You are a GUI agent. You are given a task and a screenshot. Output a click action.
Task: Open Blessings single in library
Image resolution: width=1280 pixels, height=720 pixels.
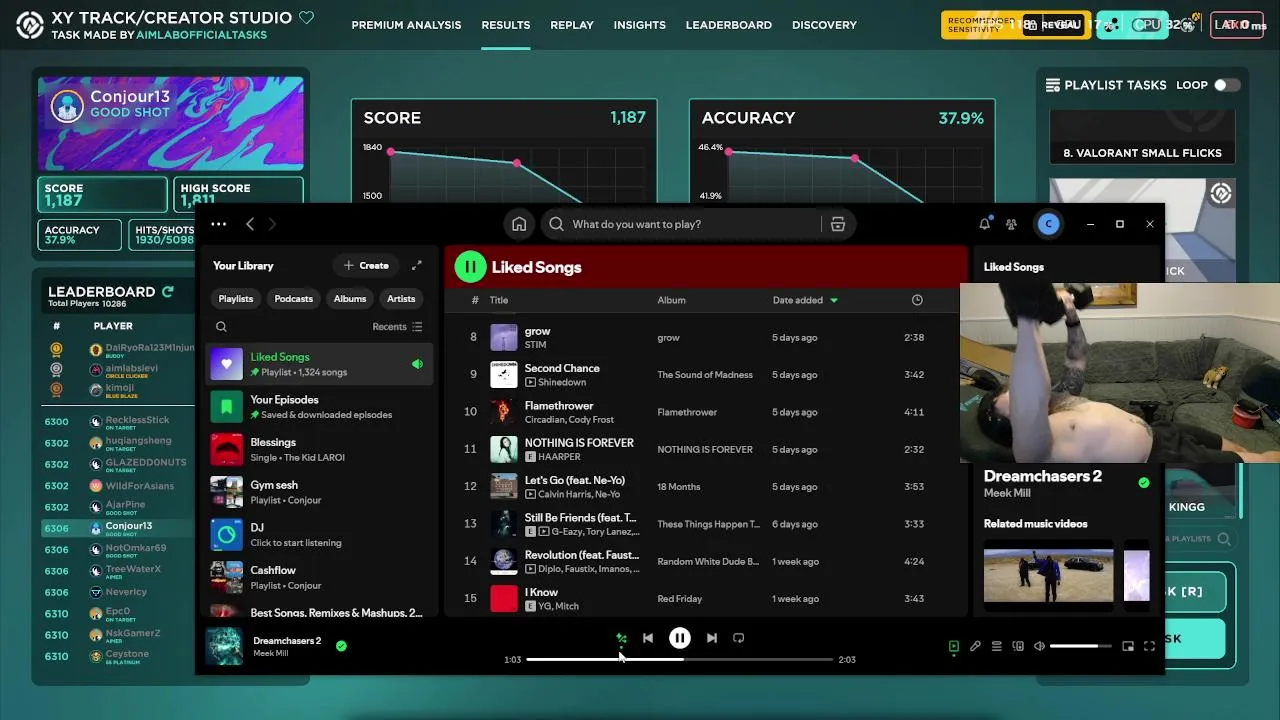(x=321, y=449)
